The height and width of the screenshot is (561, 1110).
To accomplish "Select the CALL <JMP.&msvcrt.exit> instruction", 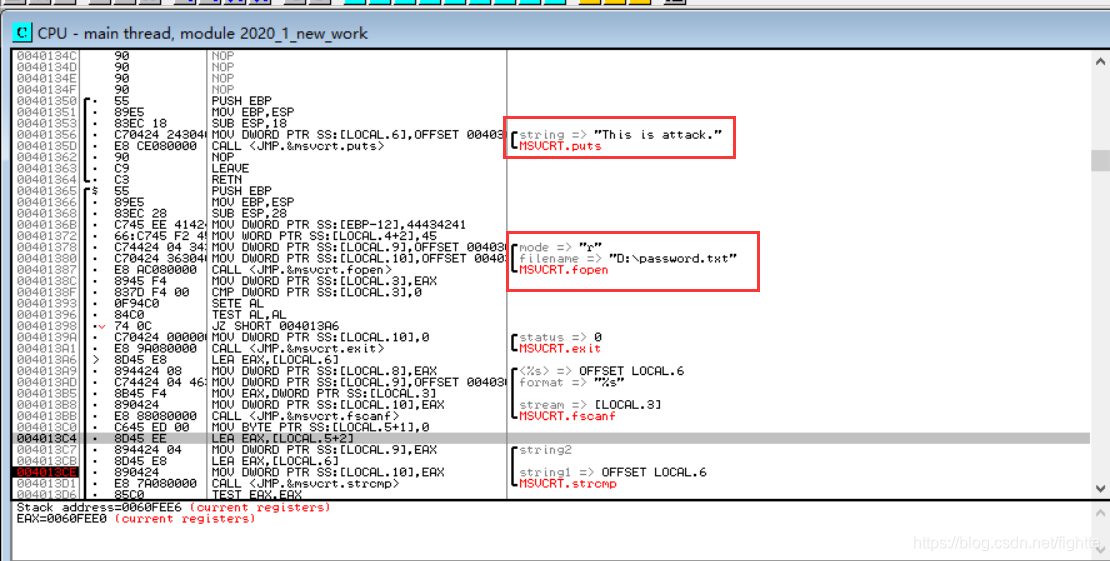I will click(x=298, y=348).
